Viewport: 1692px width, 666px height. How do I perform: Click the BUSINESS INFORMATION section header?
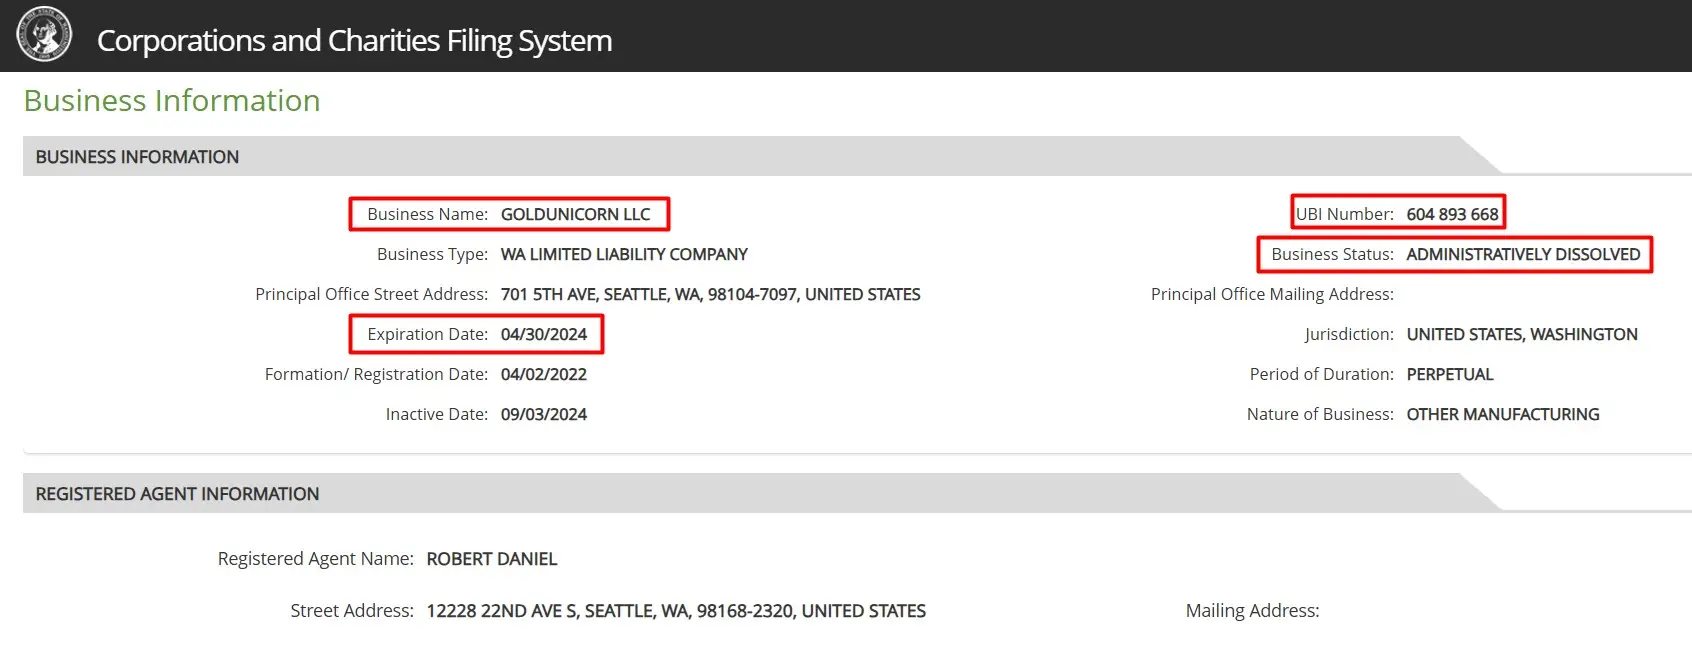click(x=137, y=157)
